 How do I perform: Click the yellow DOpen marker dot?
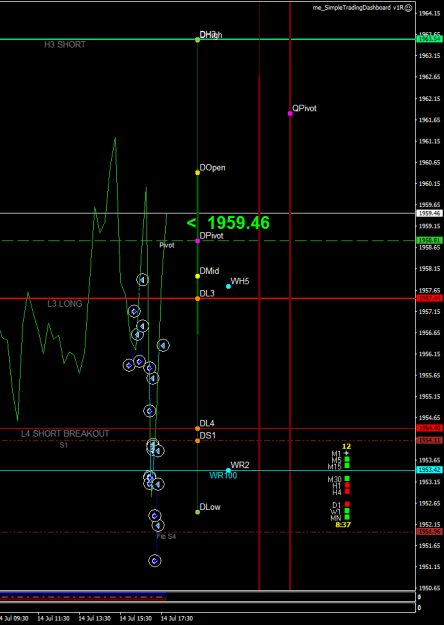(x=197, y=173)
